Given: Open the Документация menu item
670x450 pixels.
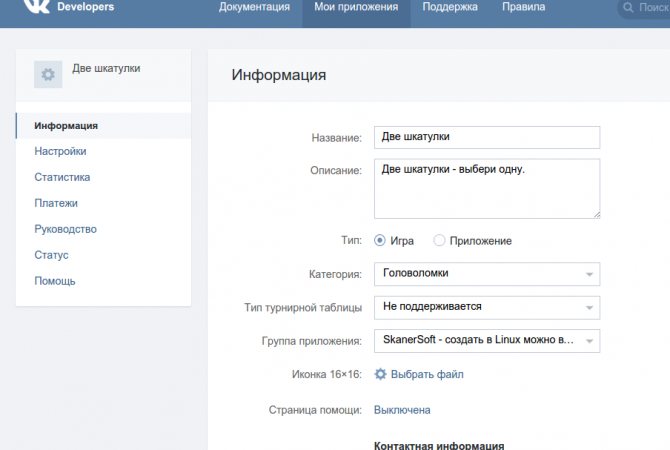Looking at the screenshot, I should tap(254, 7).
